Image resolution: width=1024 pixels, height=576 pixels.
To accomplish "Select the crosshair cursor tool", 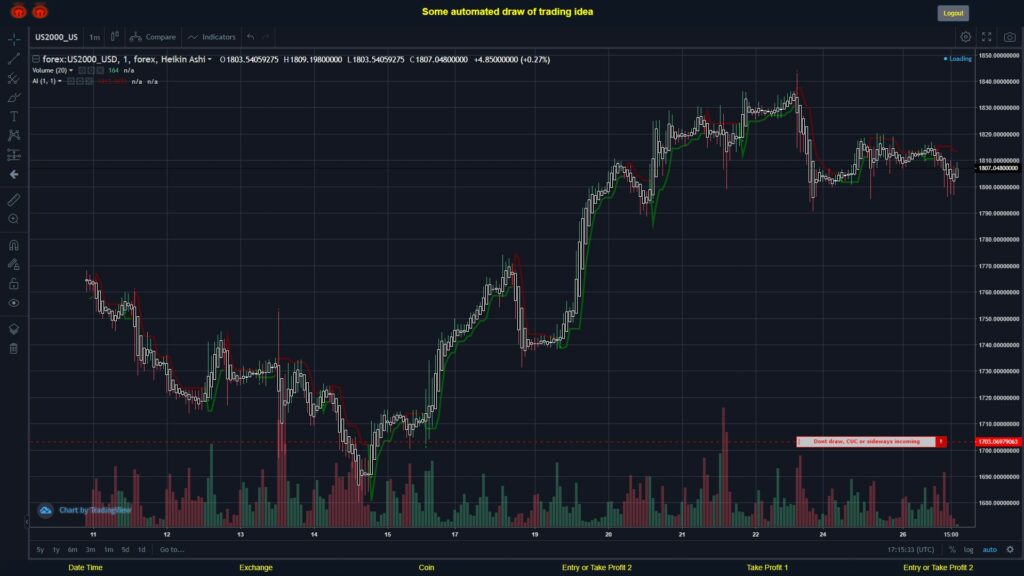I will [x=14, y=39].
